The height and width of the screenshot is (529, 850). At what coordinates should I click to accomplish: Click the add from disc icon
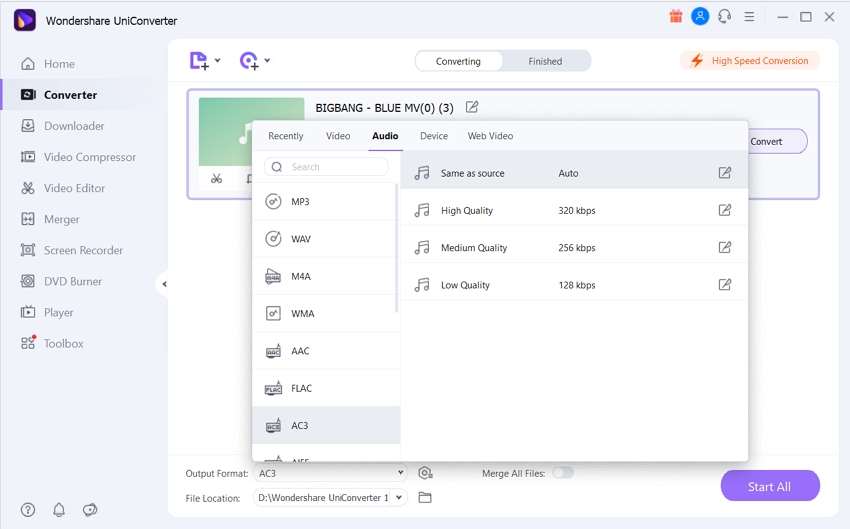[x=249, y=61]
